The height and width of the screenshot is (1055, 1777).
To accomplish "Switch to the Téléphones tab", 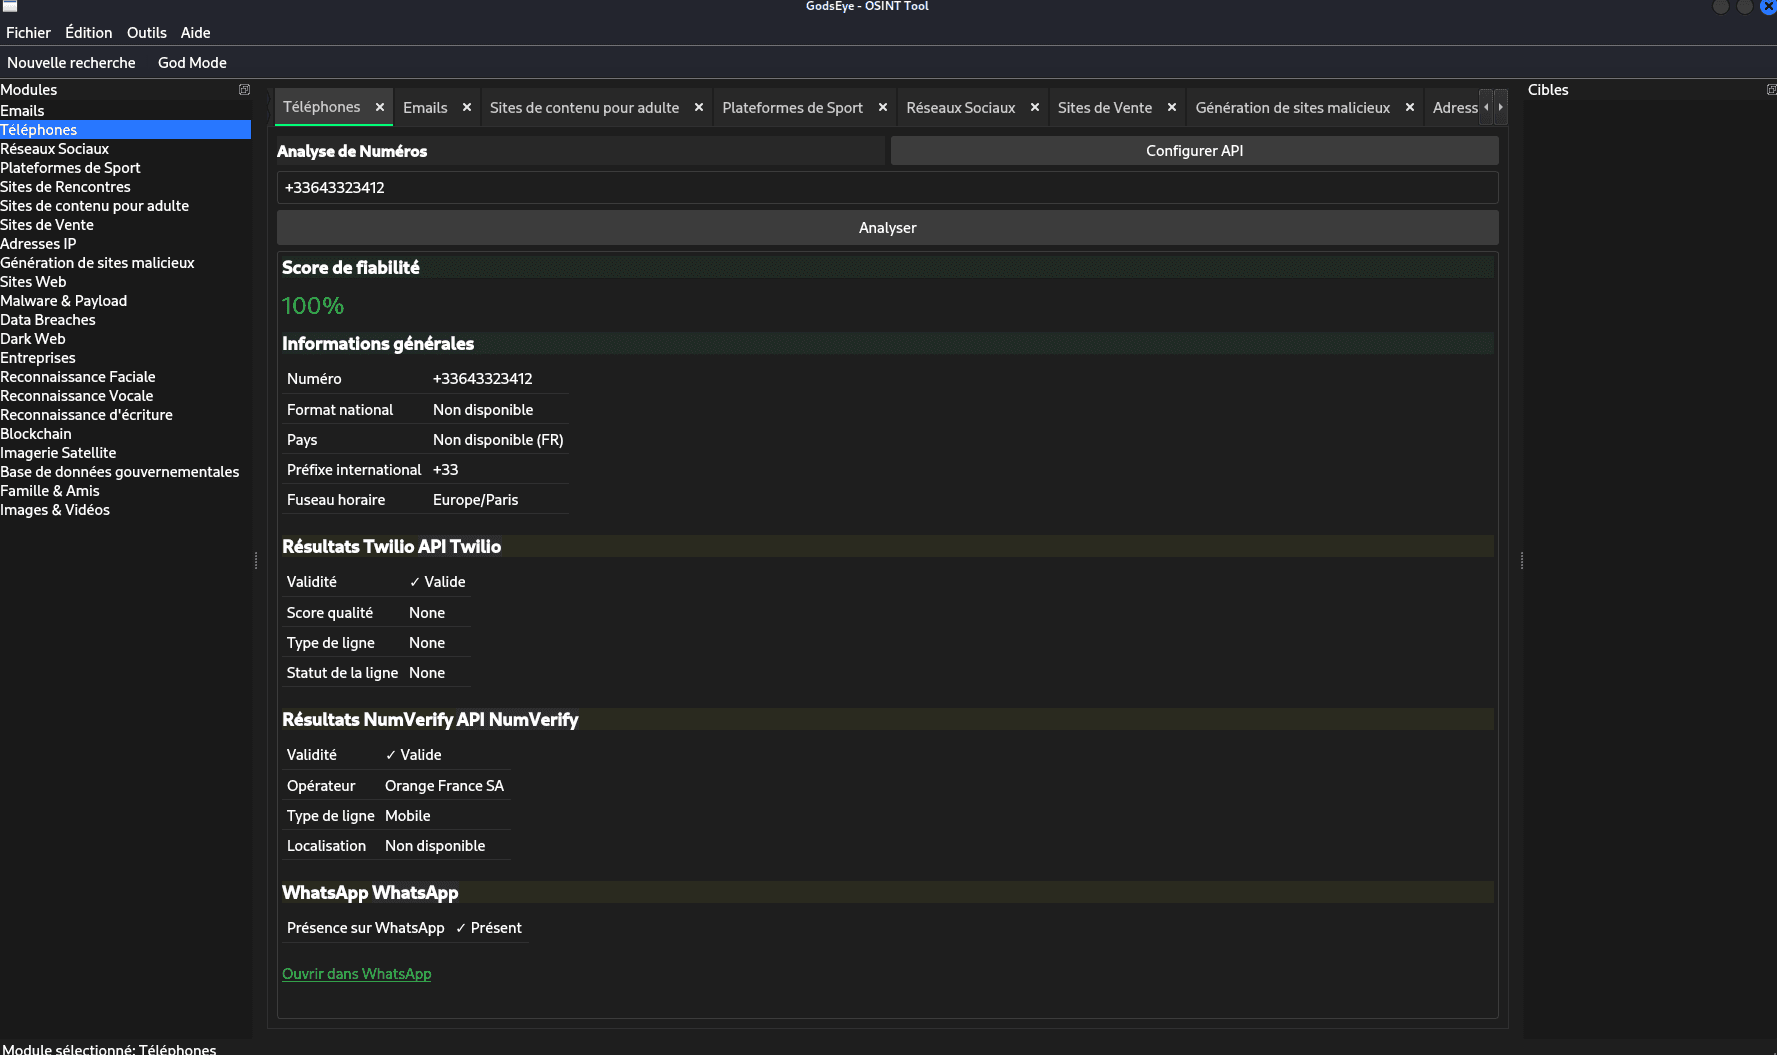I will [322, 107].
